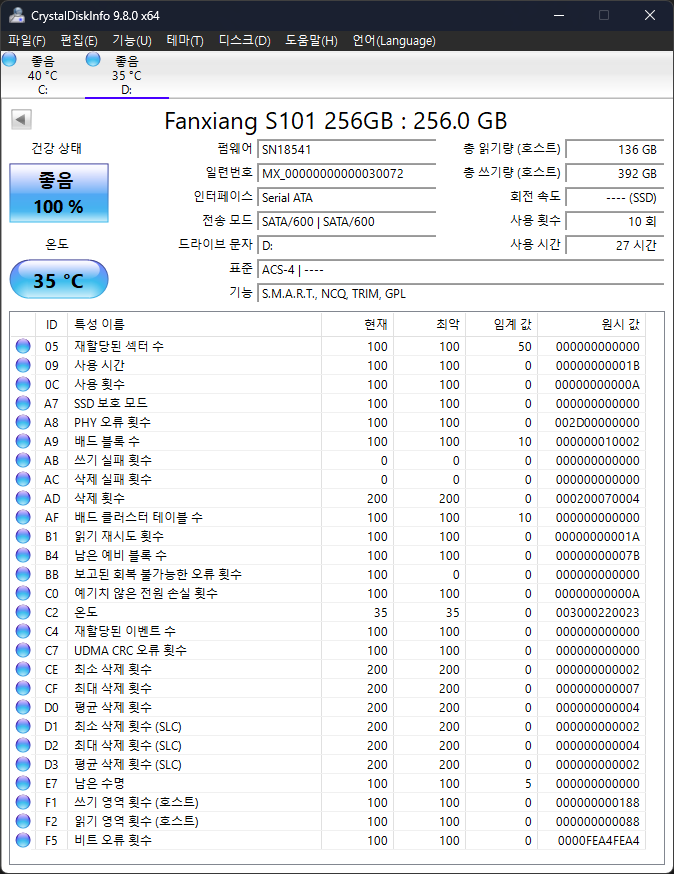Screen dimensions: 674x874
Task: Click the status orb for row AD 삭제 횟수
Action: (23, 498)
